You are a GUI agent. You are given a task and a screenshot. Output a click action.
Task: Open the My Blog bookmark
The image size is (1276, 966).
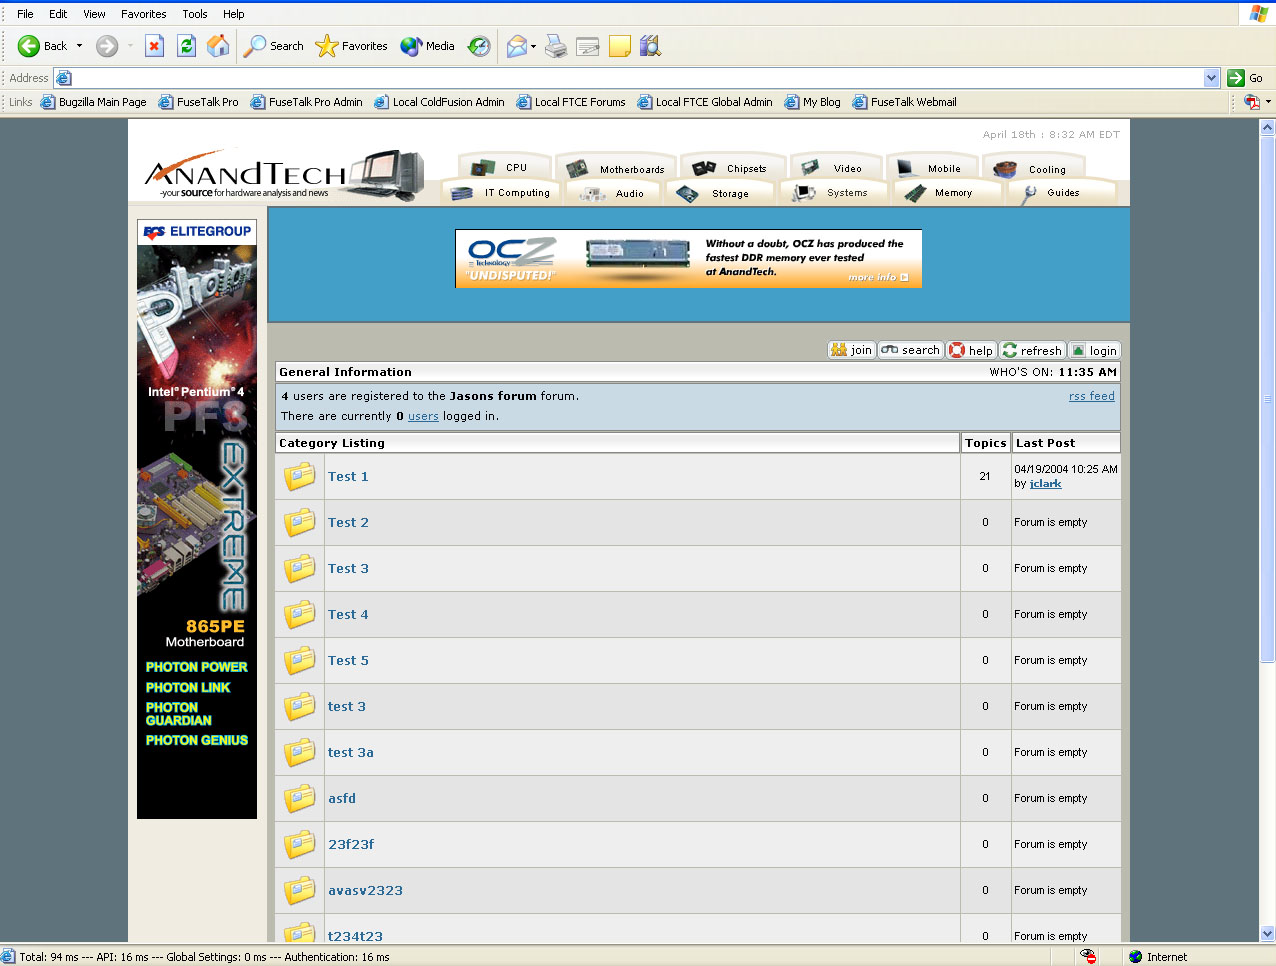(x=812, y=102)
